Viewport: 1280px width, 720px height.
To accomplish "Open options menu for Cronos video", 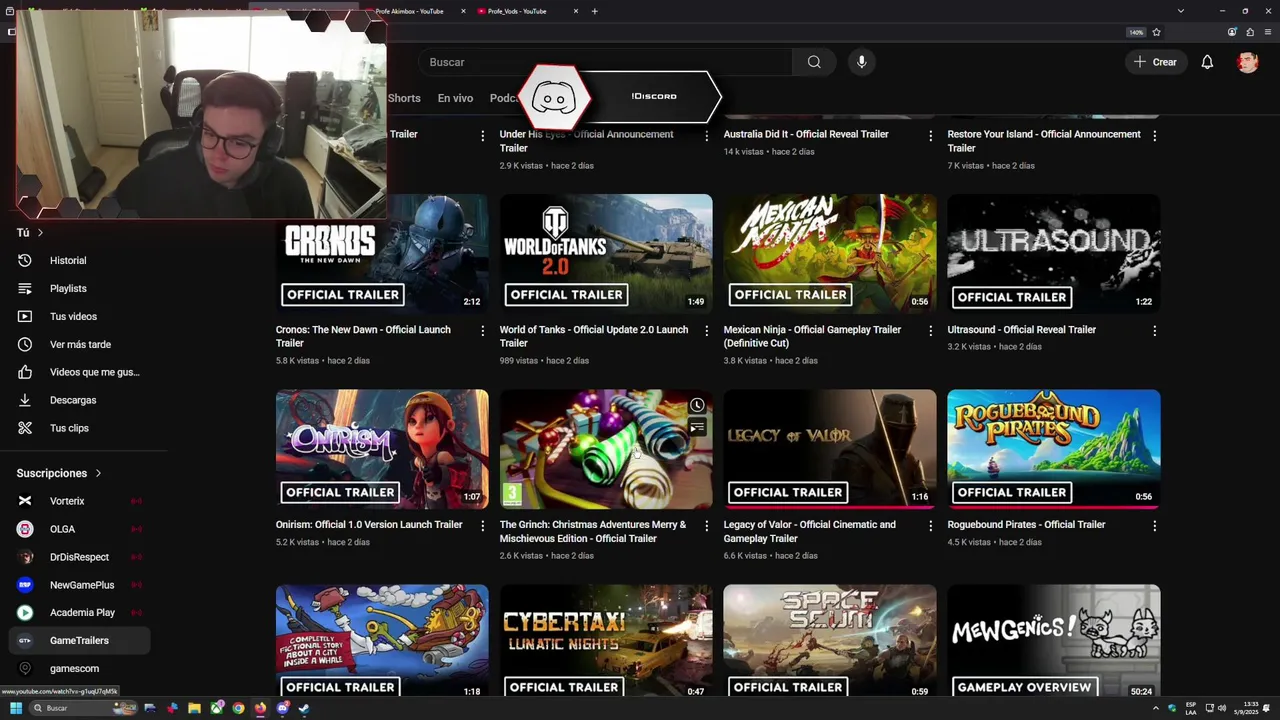I will click(x=483, y=330).
